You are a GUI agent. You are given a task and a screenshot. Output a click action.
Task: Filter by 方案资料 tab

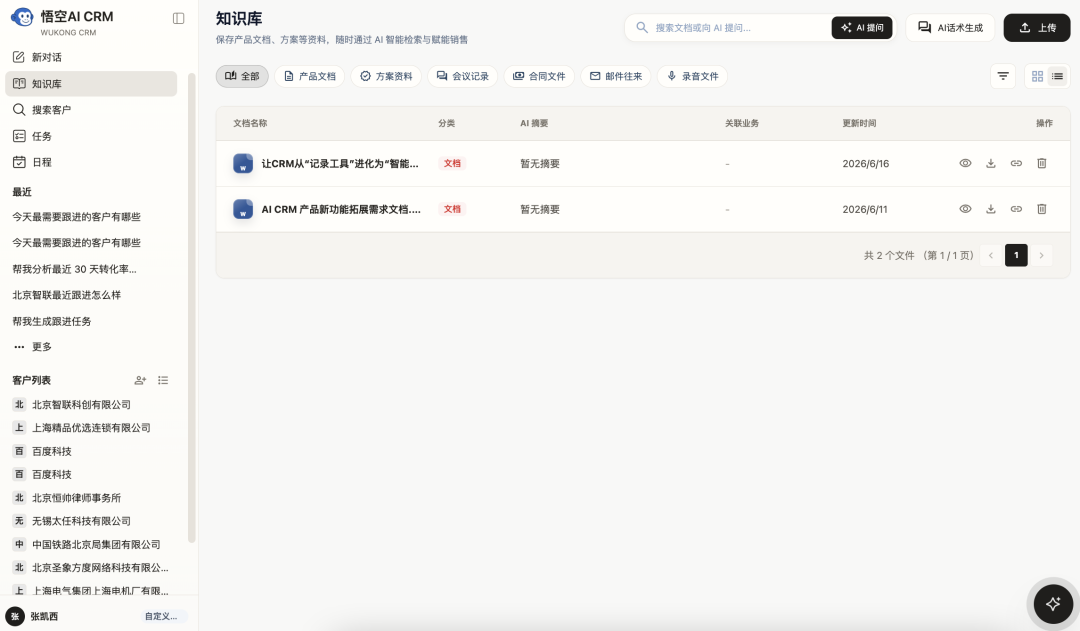386,76
